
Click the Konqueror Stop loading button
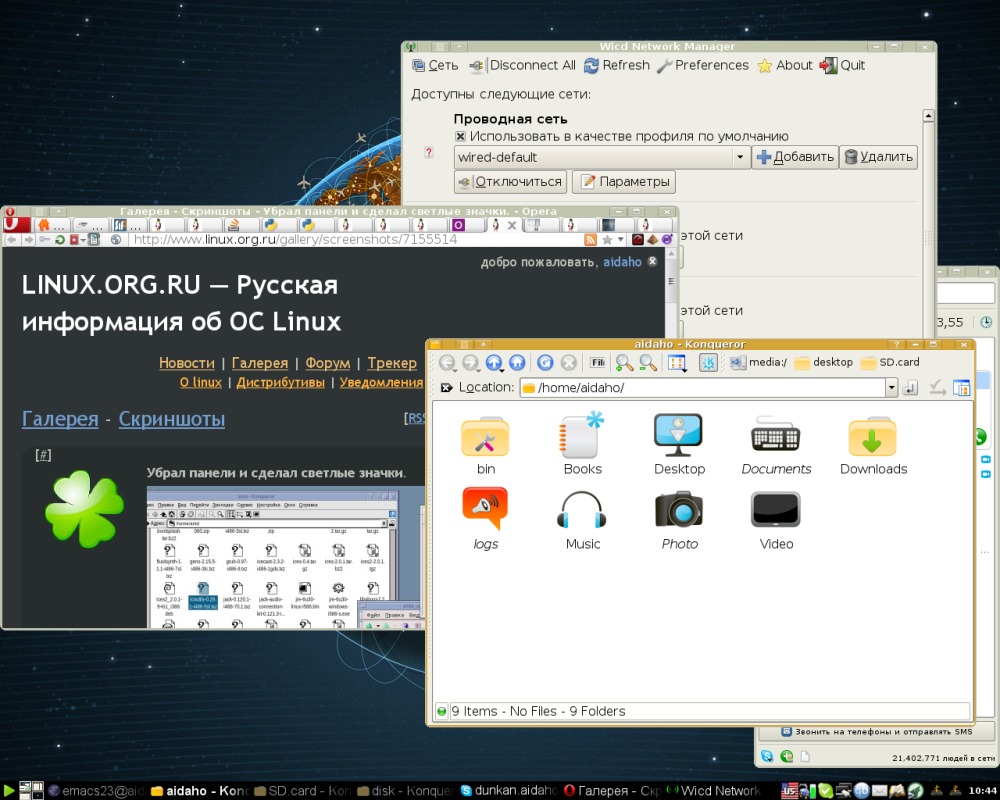568,363
